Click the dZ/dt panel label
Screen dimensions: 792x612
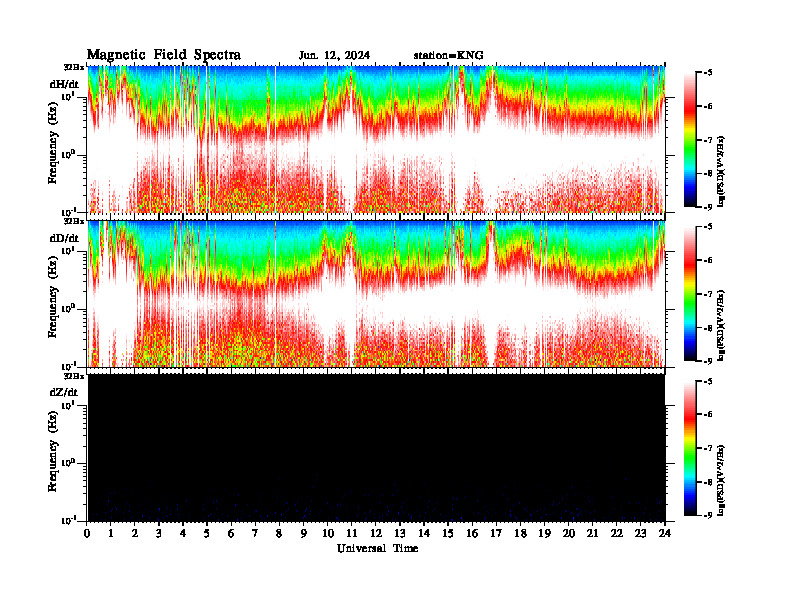click(x=64, y=392)
